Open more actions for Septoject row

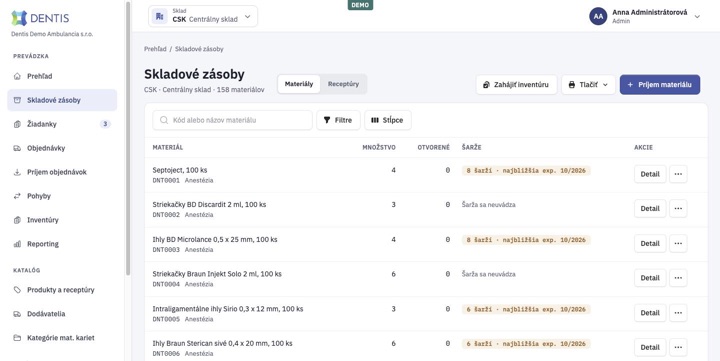coord(678,174)
